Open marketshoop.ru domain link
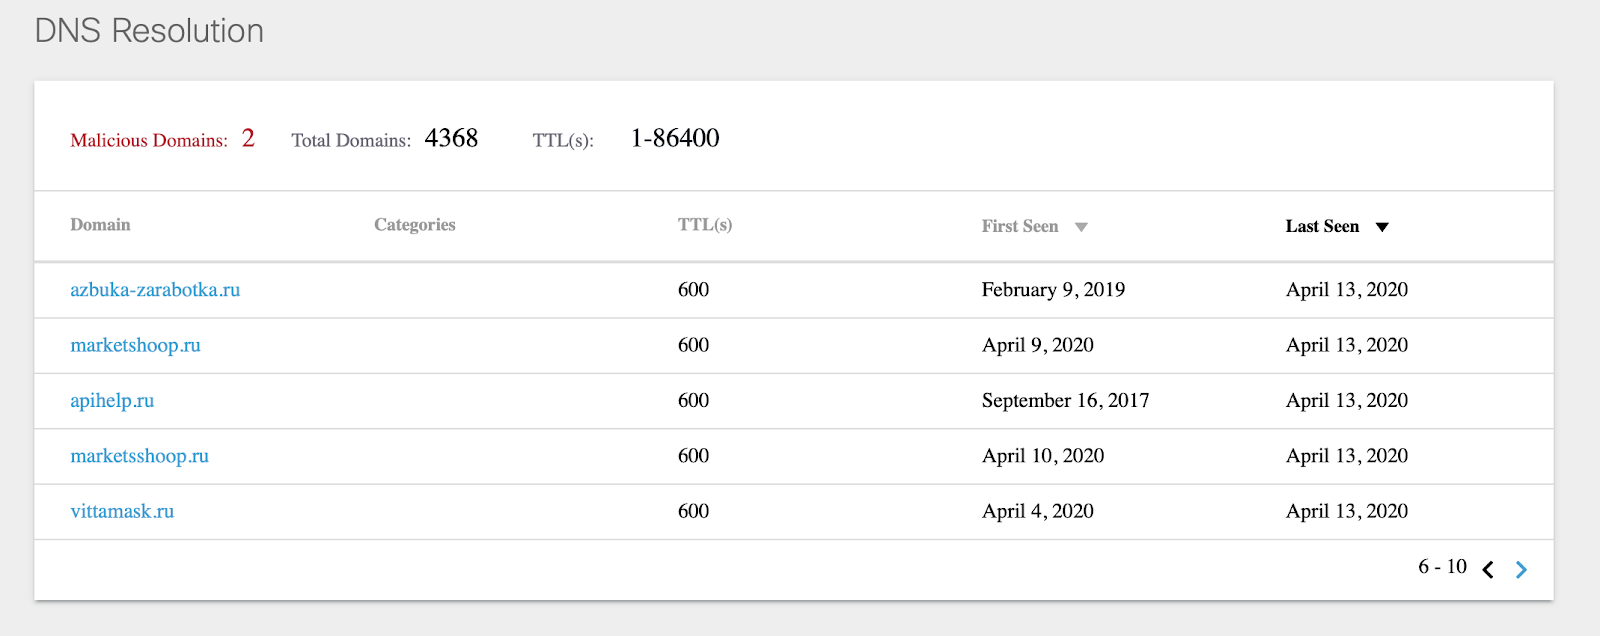The image size is (1600, 636). 135,345
